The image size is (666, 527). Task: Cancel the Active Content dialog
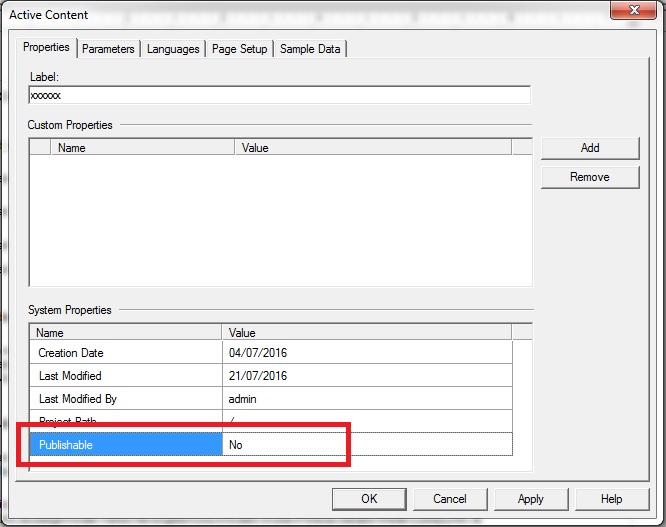coord(450,499)
